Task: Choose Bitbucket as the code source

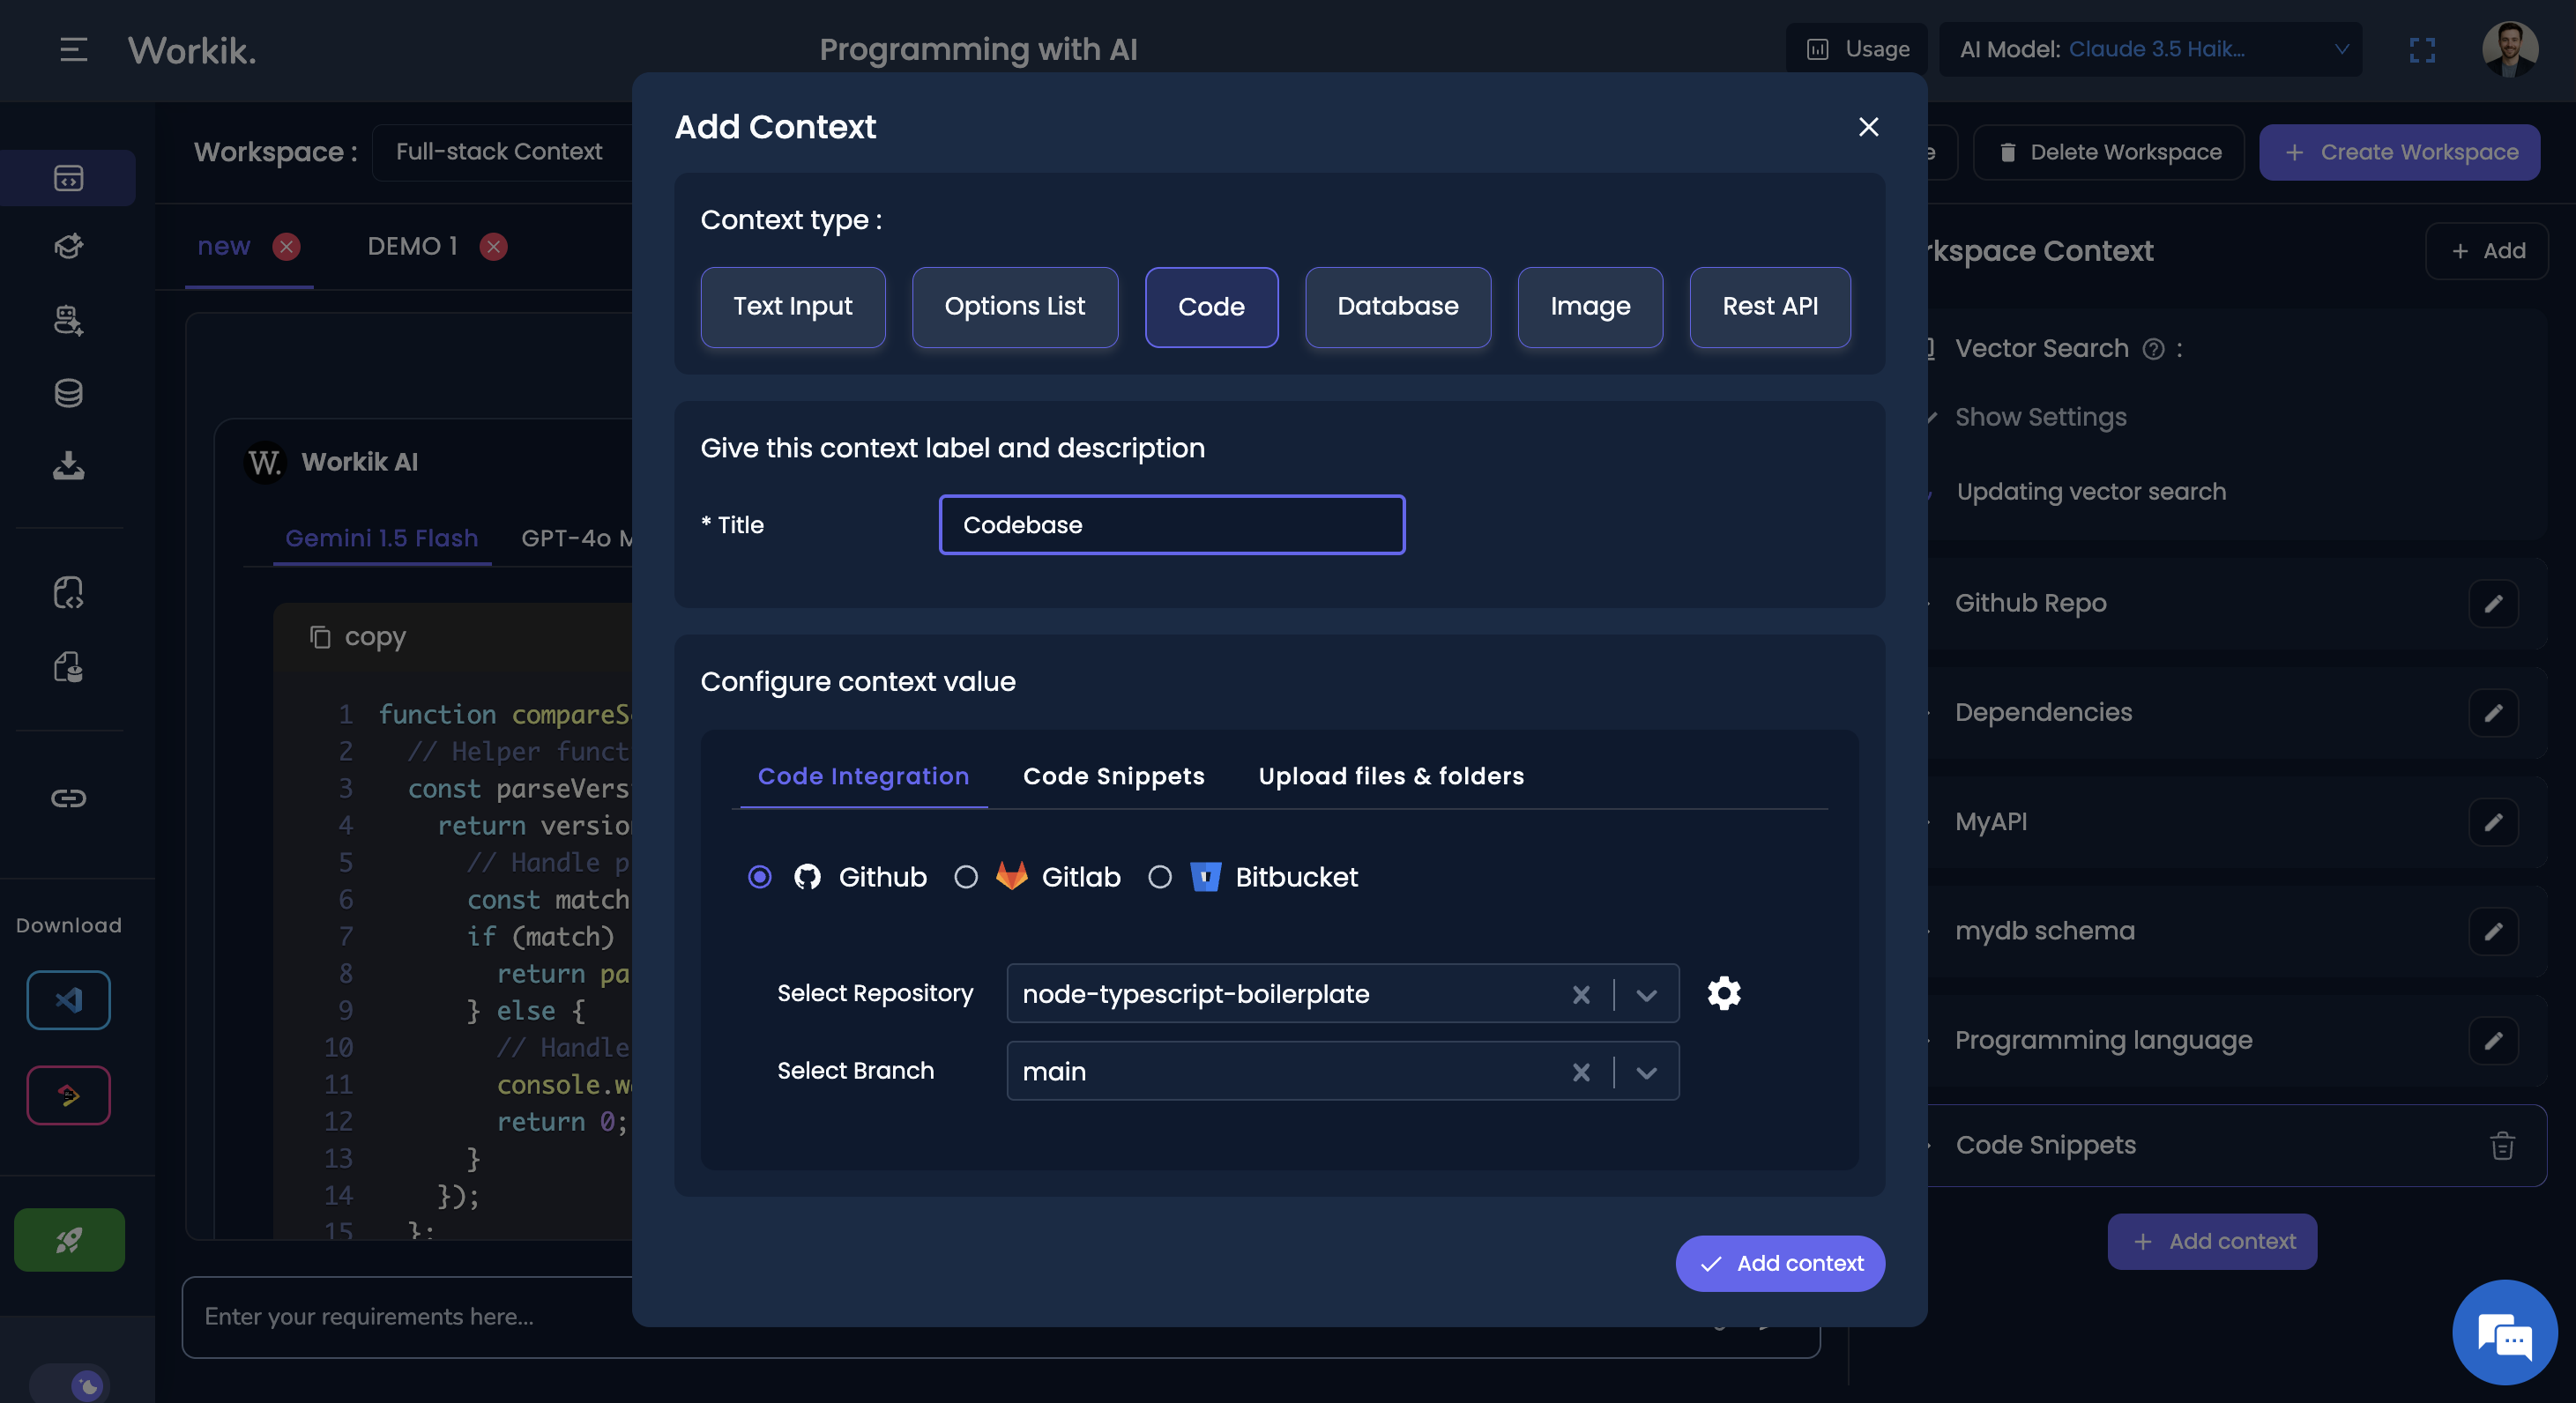Action: (1160, 878)
